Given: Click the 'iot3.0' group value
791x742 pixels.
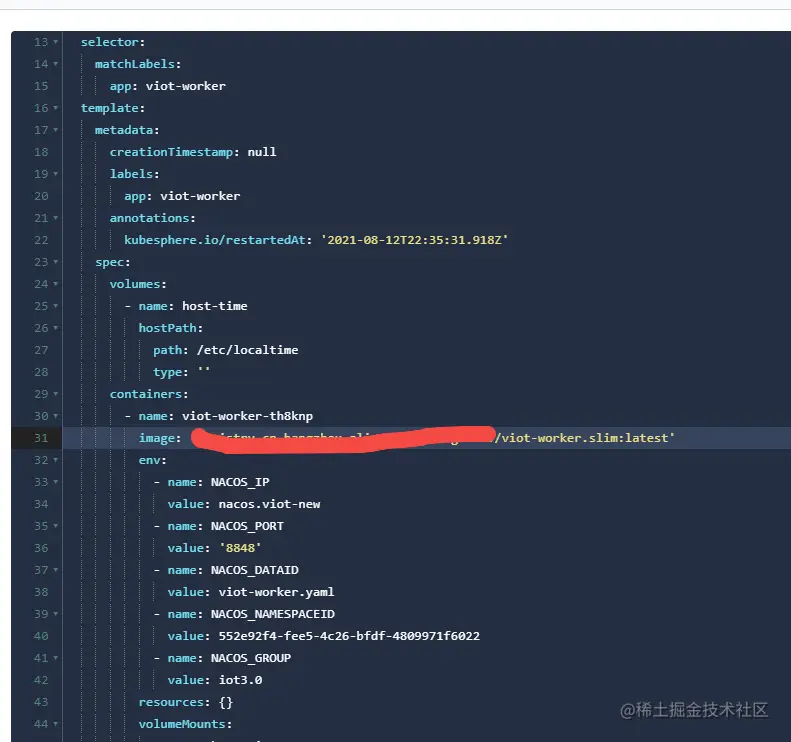Looking at the screenshot, I should pos(240,680).
